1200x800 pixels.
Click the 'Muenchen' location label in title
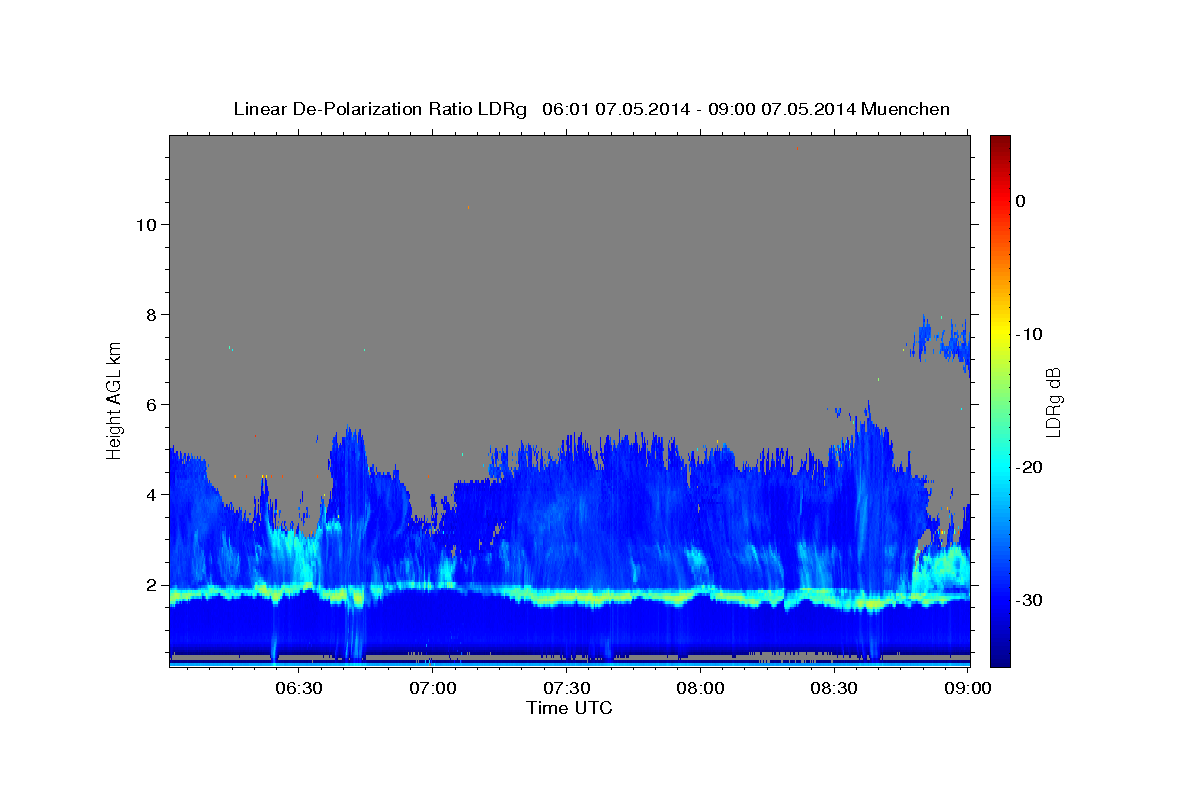click(905, 109)
